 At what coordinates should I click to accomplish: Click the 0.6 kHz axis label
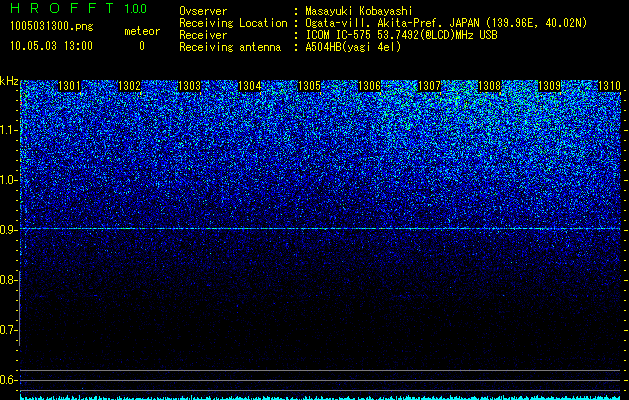tap(9, 380)
